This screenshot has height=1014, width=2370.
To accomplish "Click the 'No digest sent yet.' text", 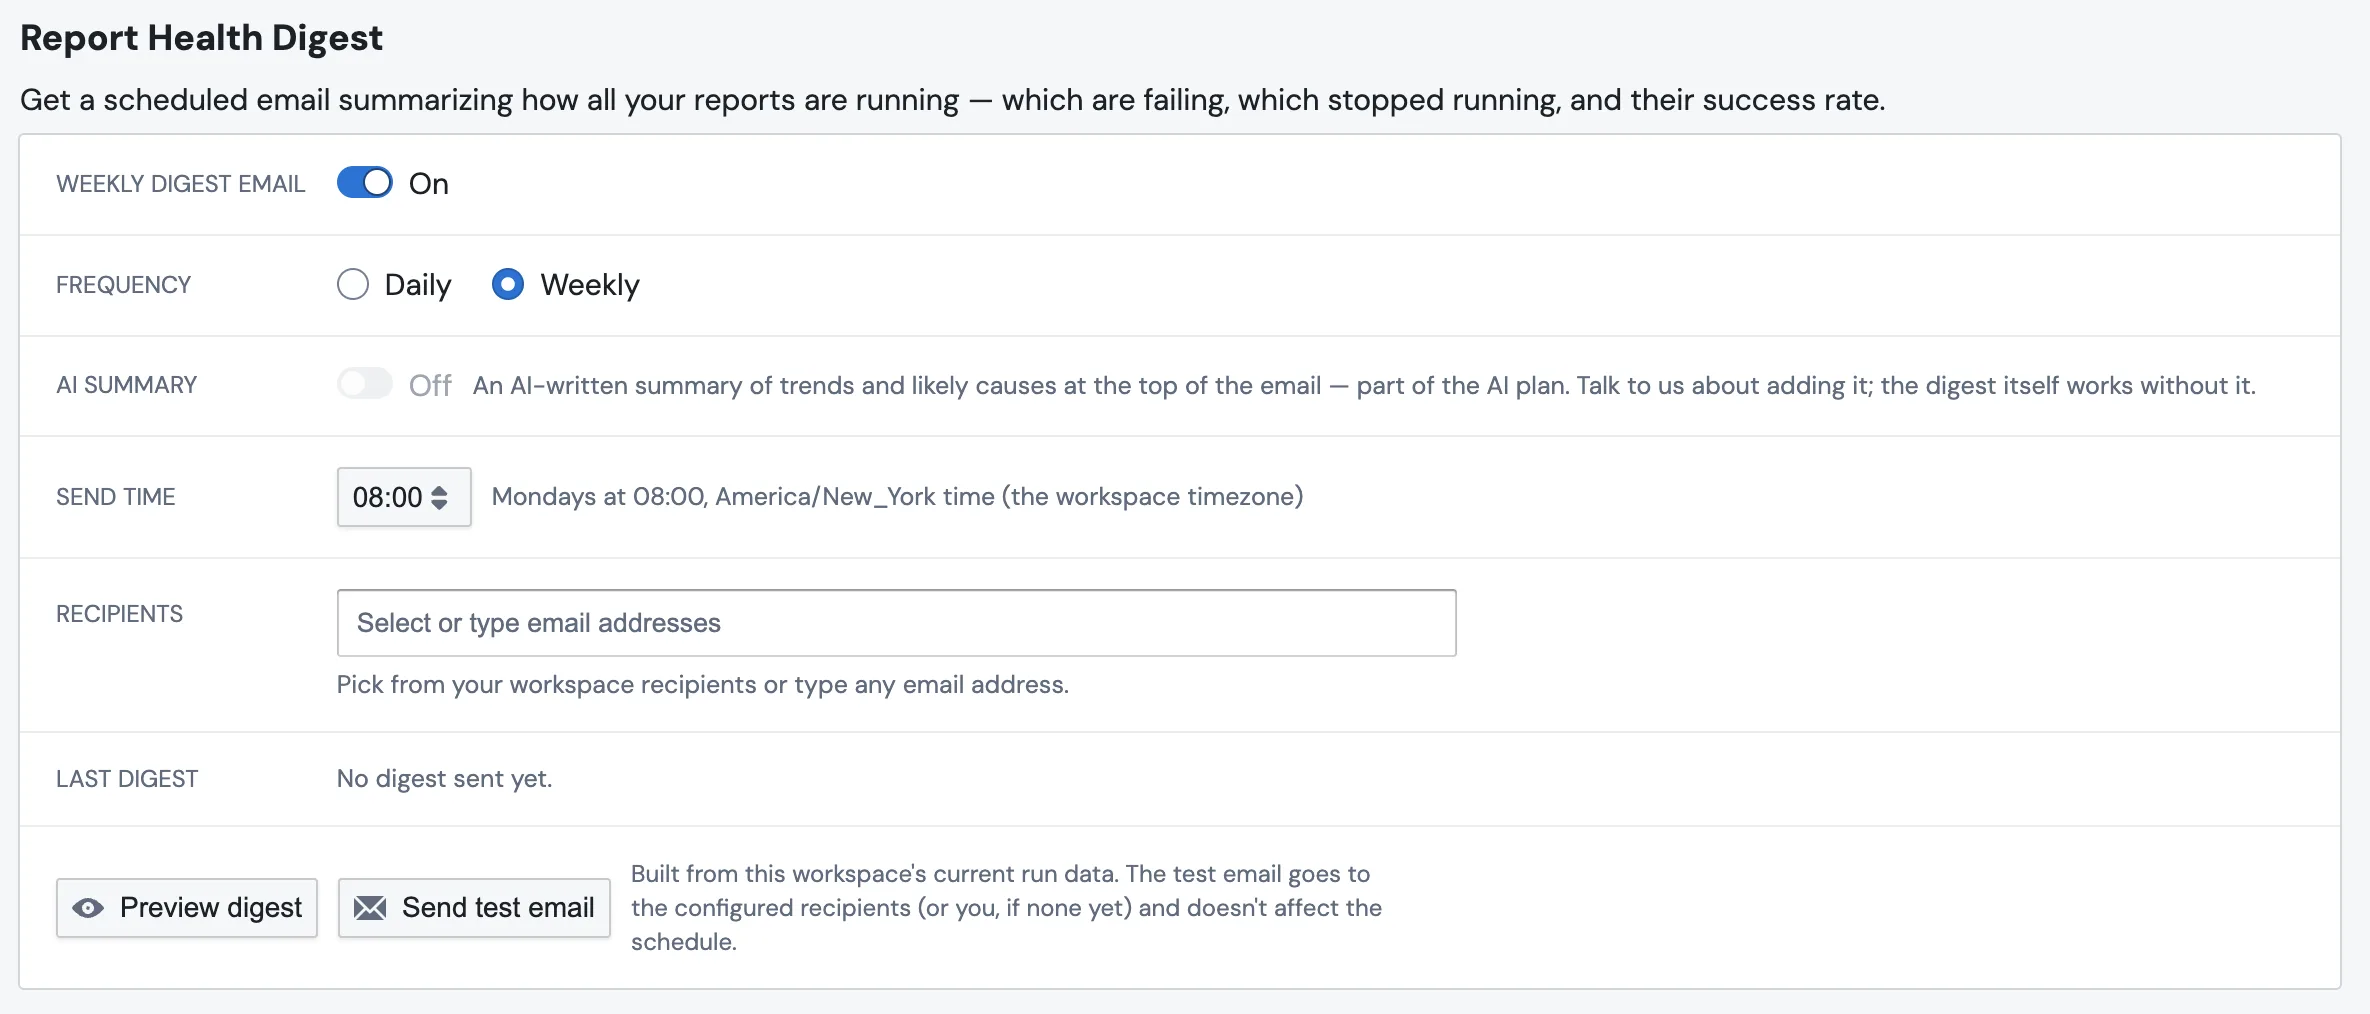I will pos(444,779).
